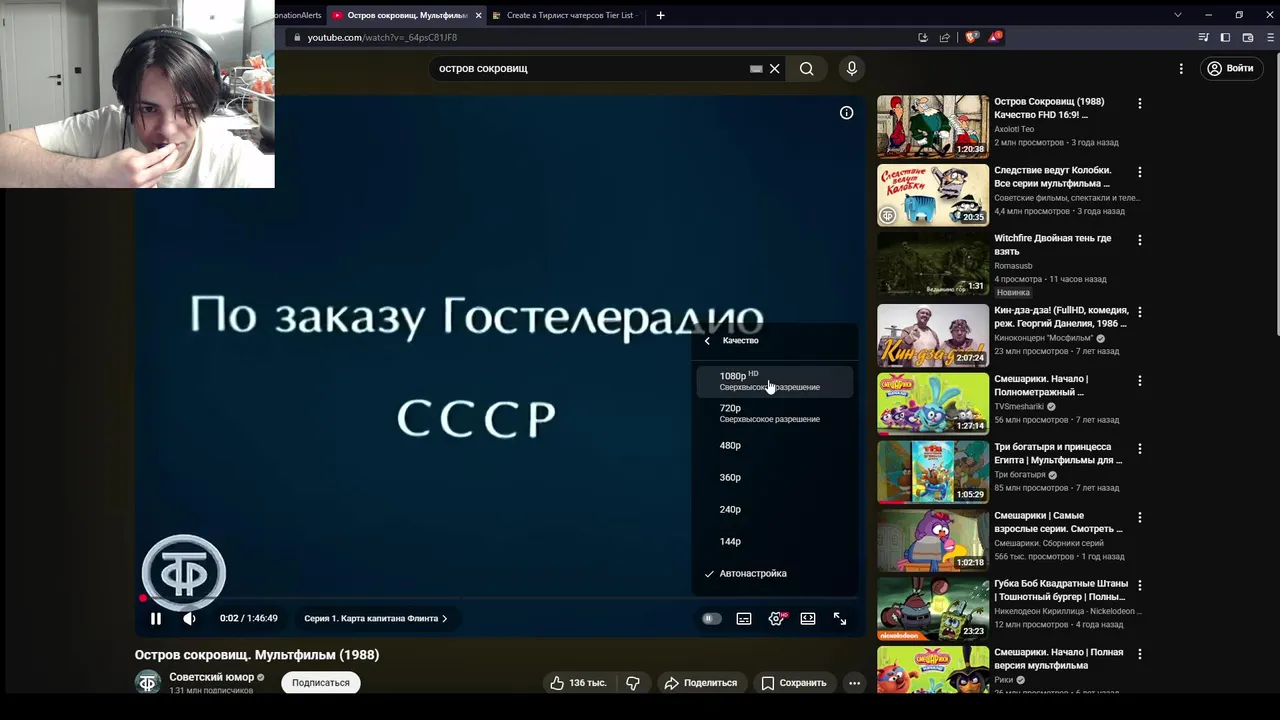
Task: Open options menu for Witchfire video
Action: (x=1139, y=240)
